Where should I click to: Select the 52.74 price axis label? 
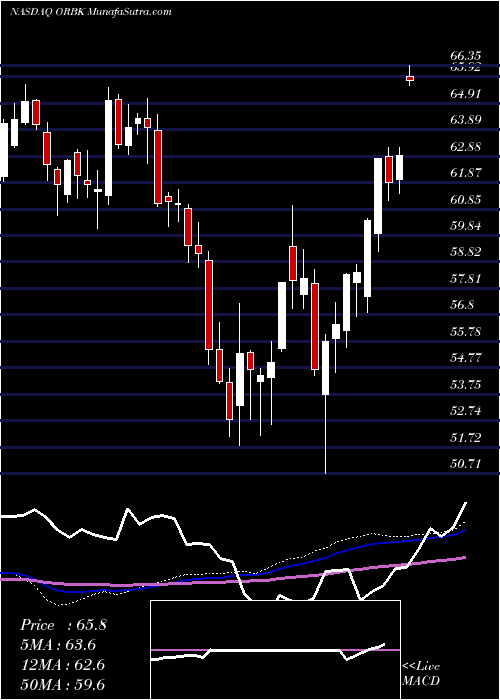tap(466, 411)
